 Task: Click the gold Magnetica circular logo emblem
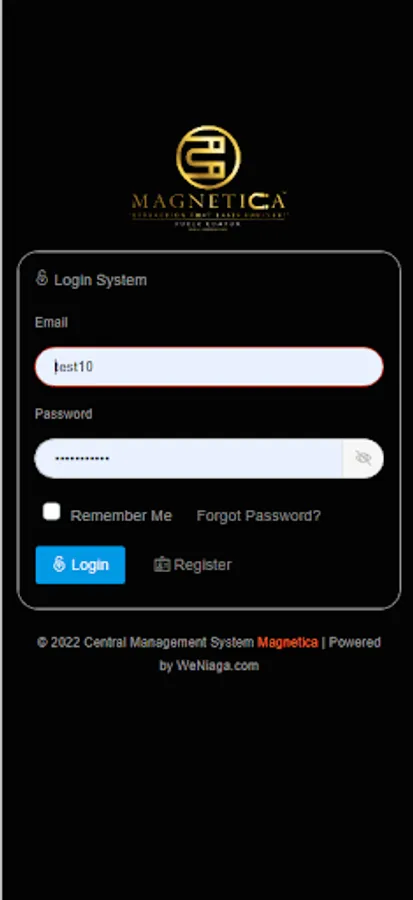click(208, 158)
